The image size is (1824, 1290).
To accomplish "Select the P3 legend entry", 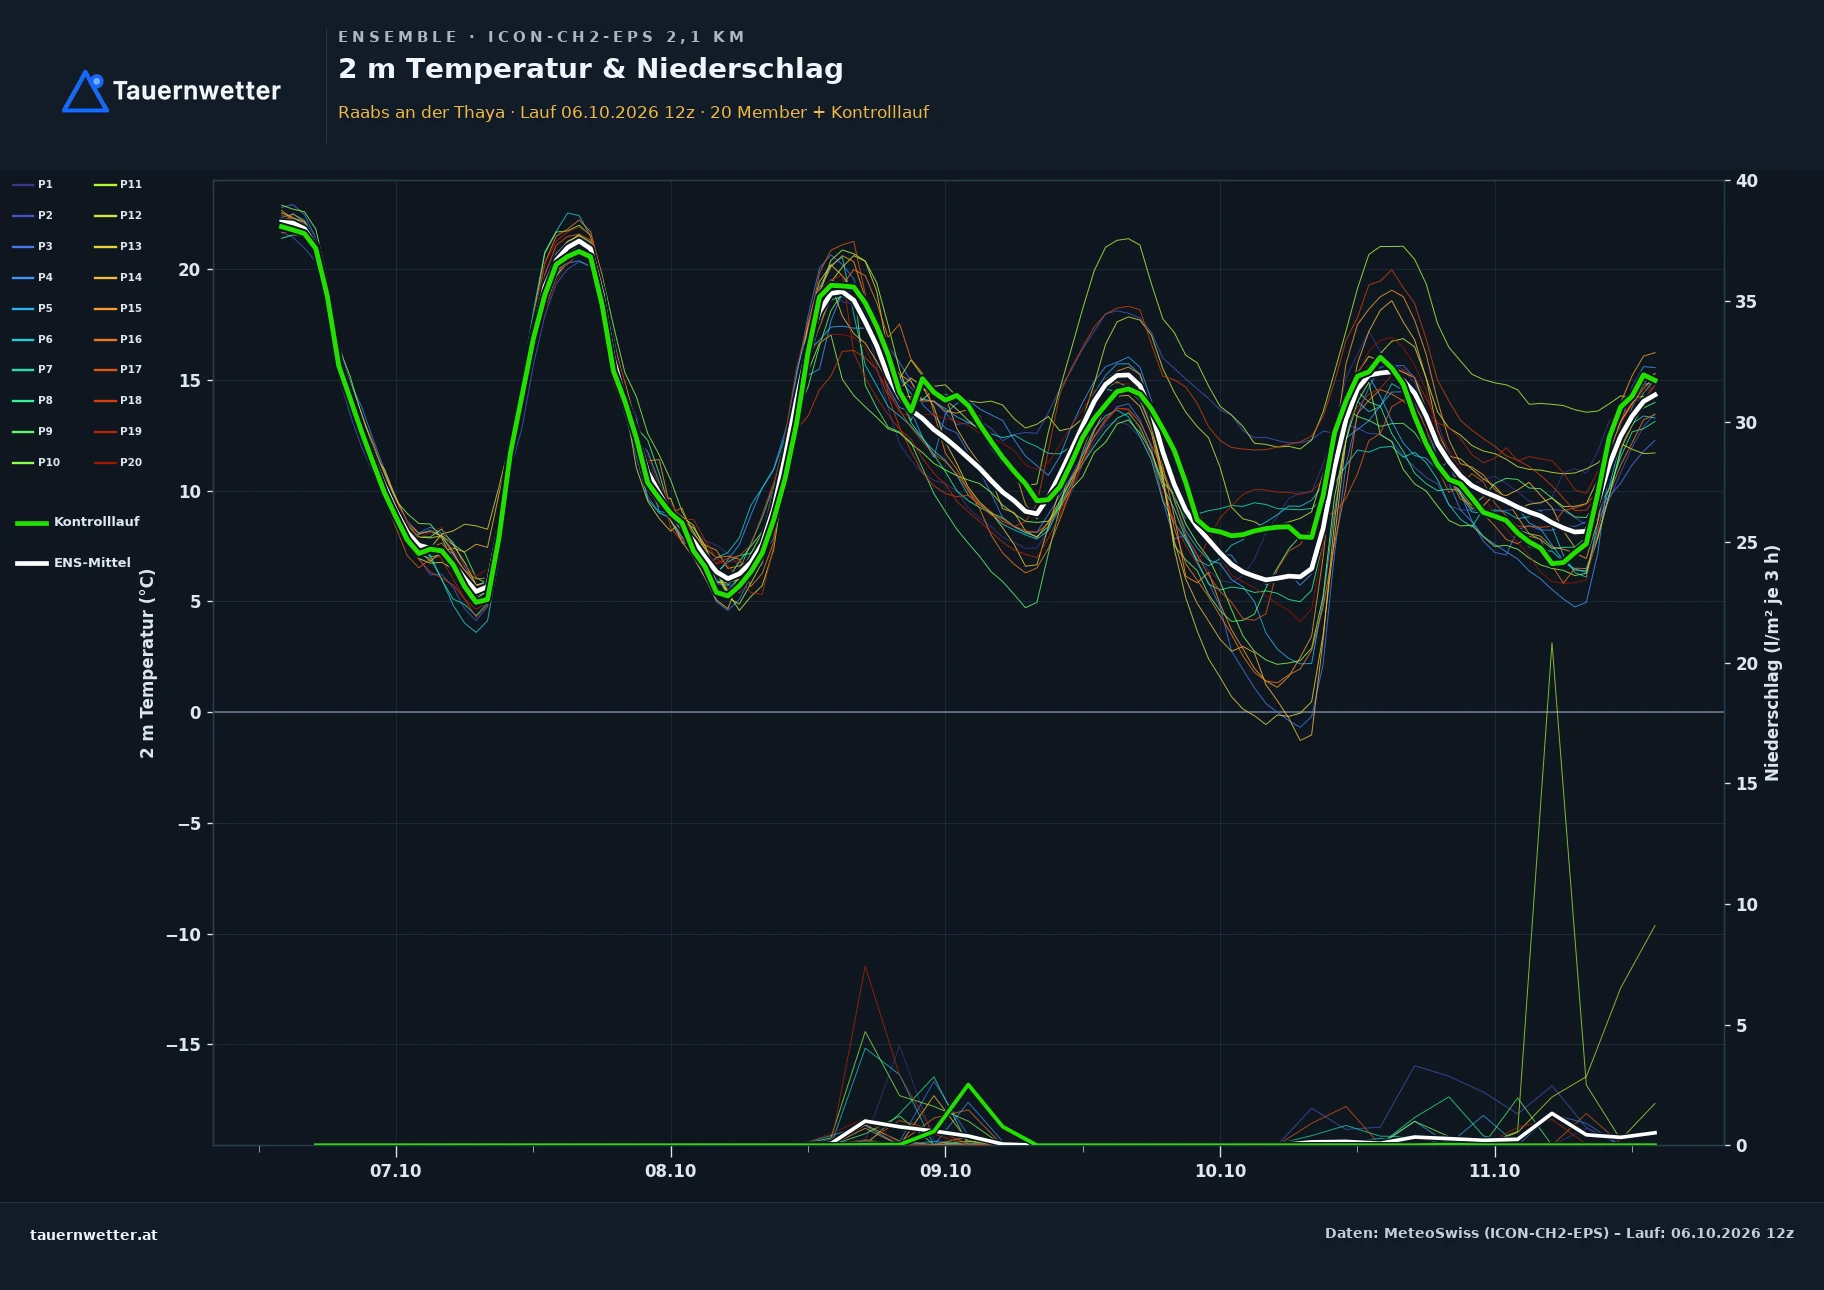I will tap(33, 246).
